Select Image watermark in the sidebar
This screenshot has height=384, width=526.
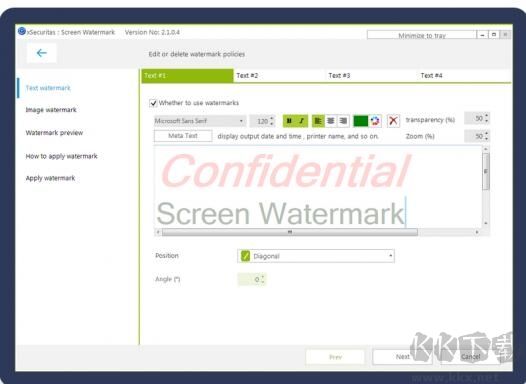(x=51, y=110)
